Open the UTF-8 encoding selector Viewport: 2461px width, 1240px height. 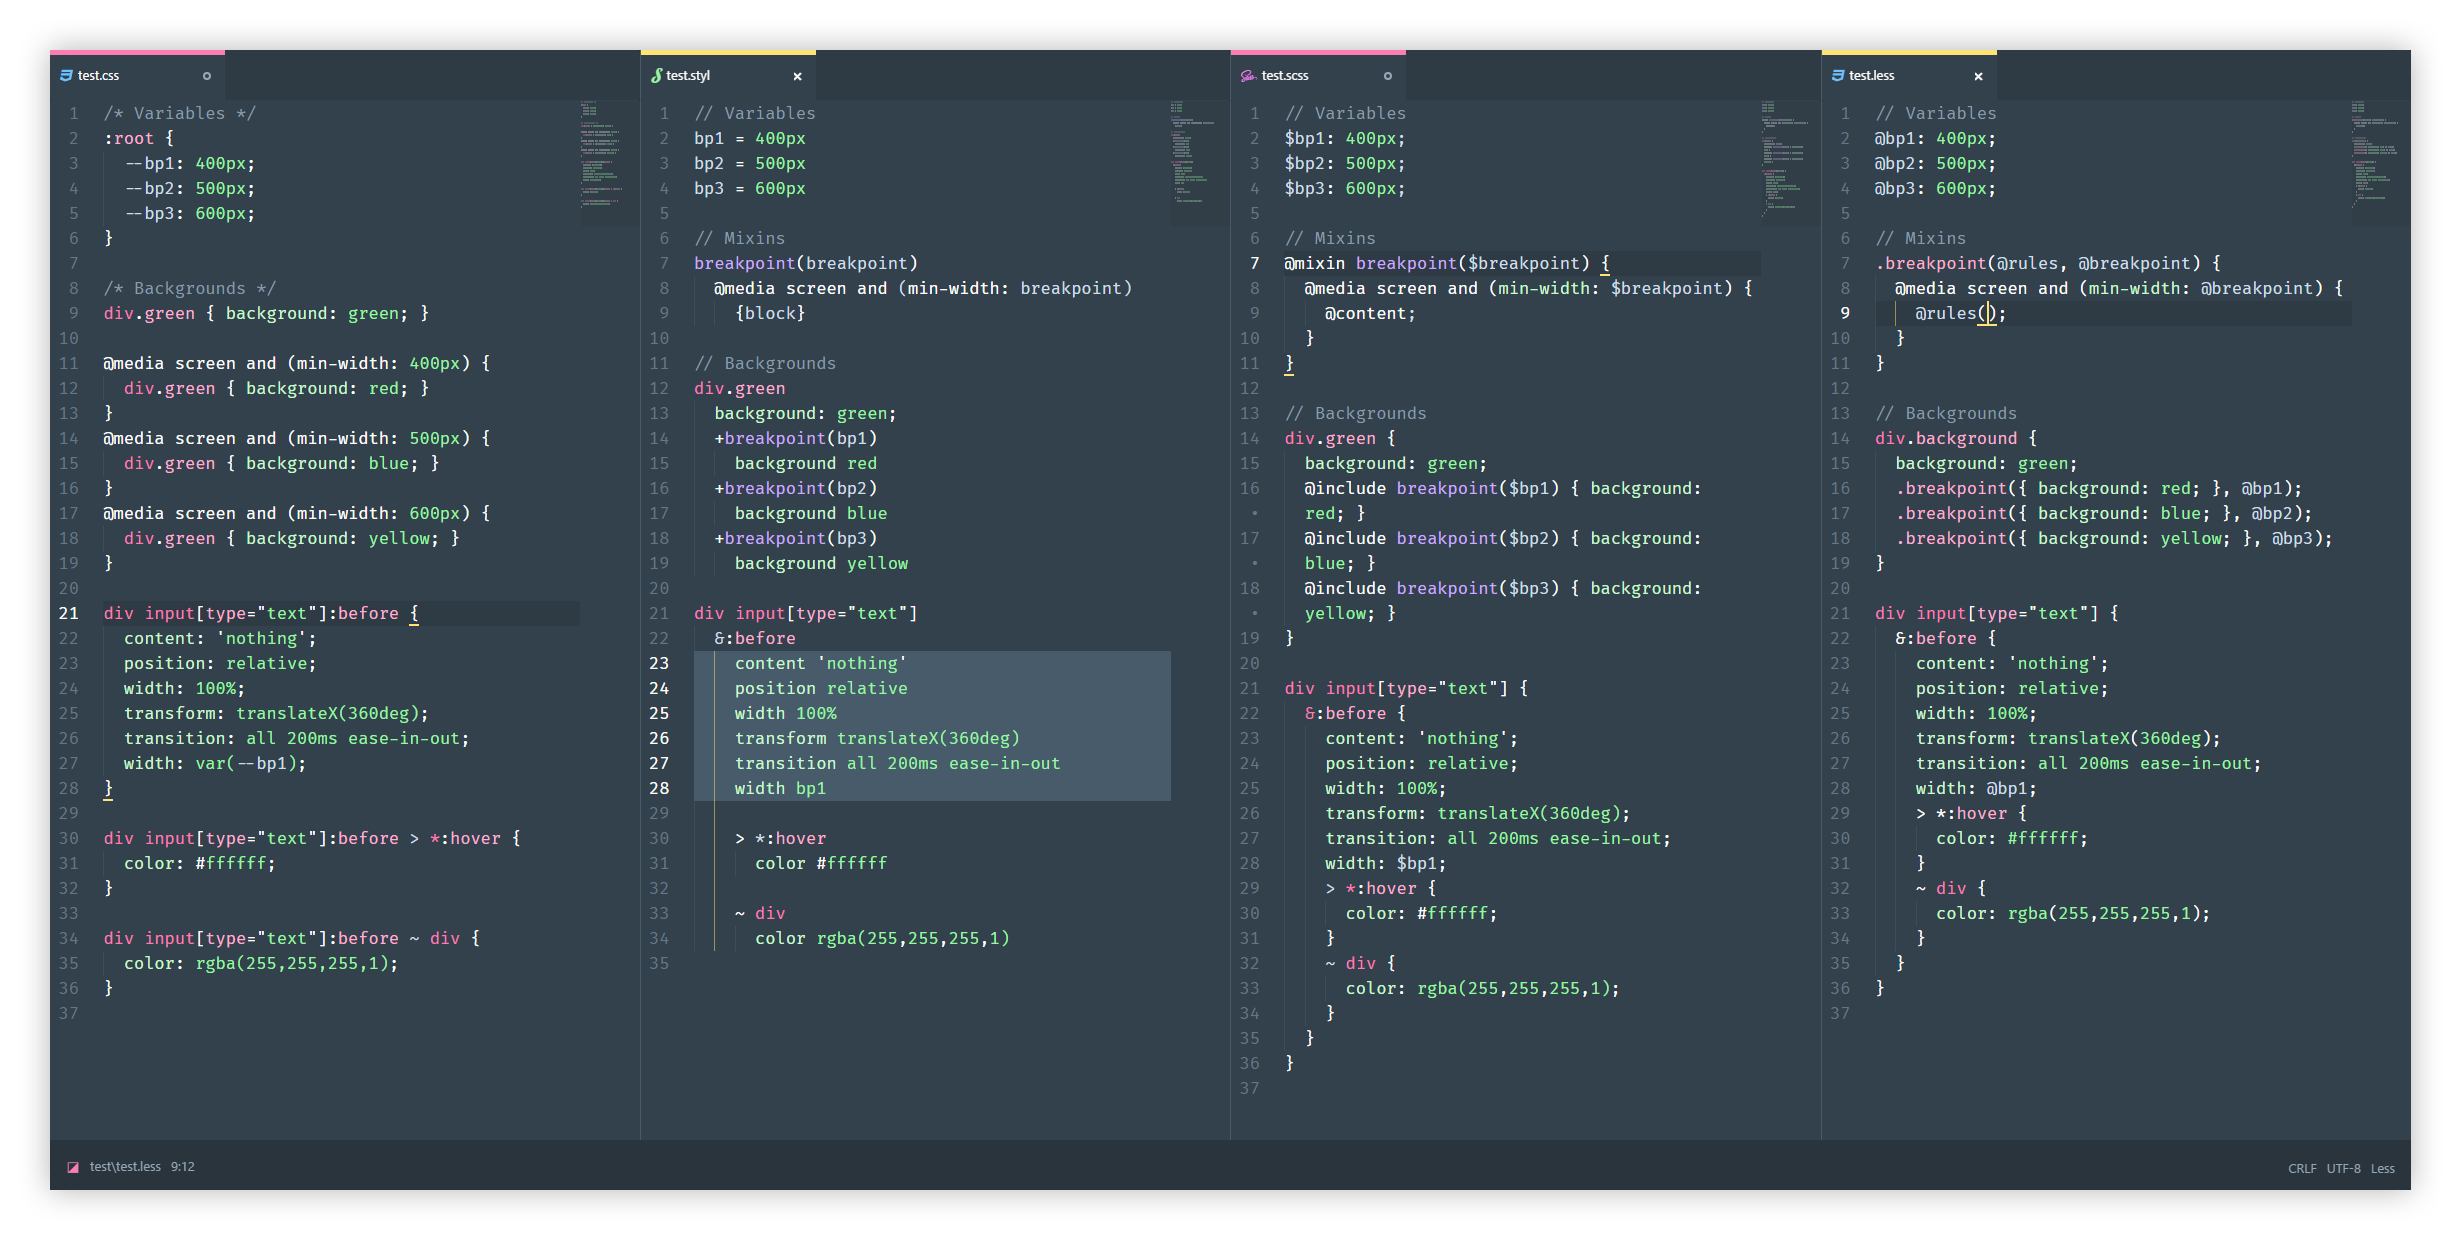(2343, 1168)
